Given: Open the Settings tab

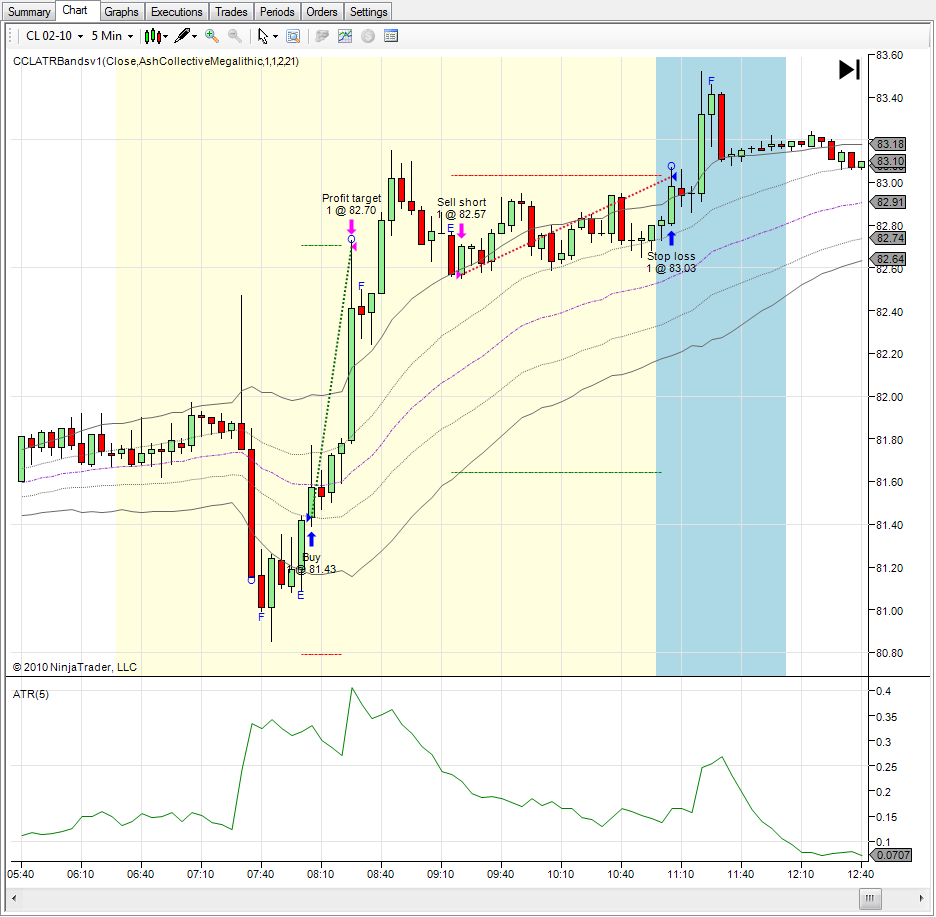Looking at the screenshot, I should pyautogui.click(x=368, y=11).
